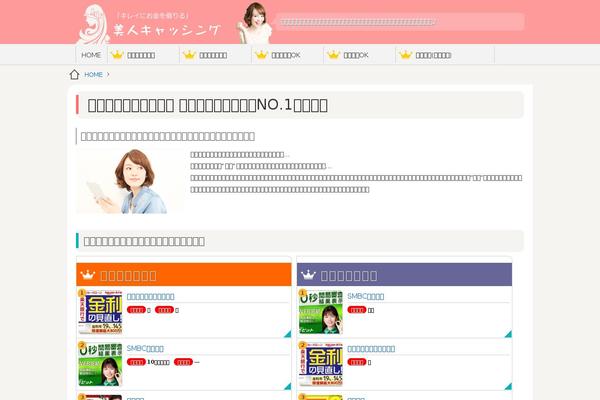
Task: Click the crown icon in the purple ranking header
Action: pos(308,274)
